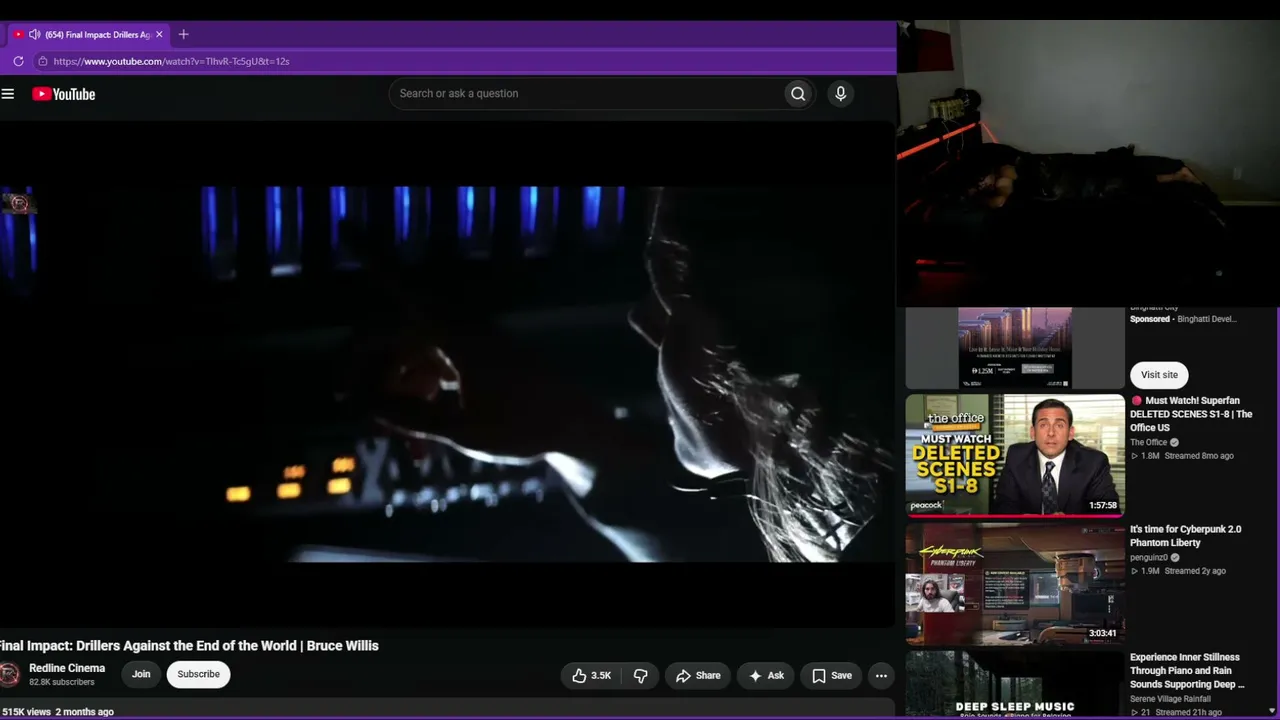
Task: Start voice search with microphone icon
Action: 840,94
